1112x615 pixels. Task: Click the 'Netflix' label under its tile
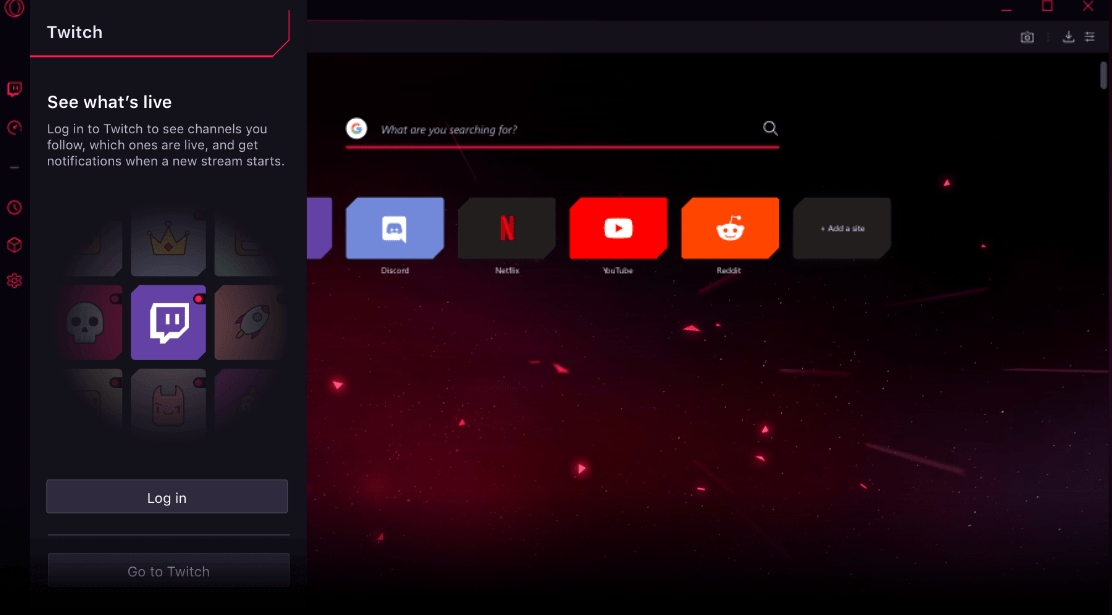pyautogui.click(x=507, y=270)
